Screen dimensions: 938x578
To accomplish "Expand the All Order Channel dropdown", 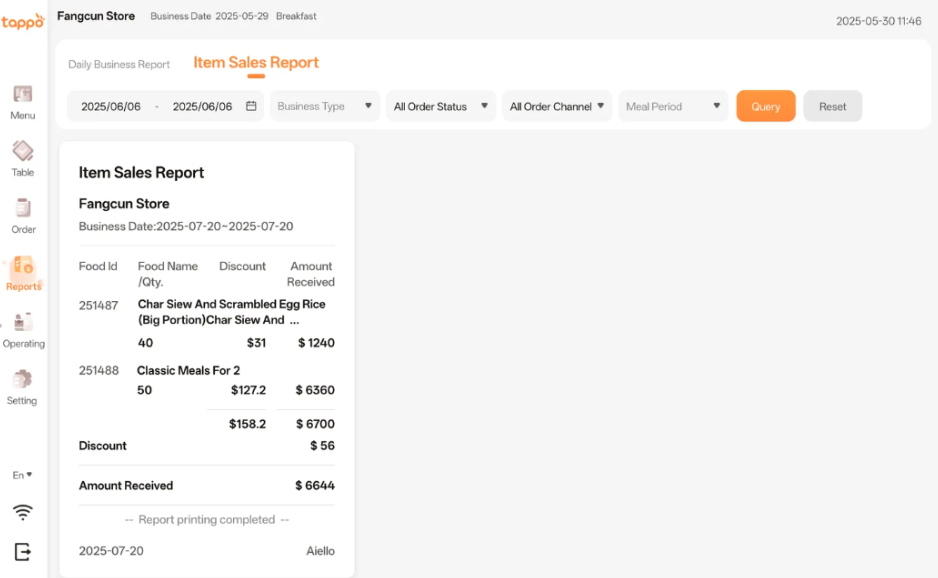I will point(557,106).
